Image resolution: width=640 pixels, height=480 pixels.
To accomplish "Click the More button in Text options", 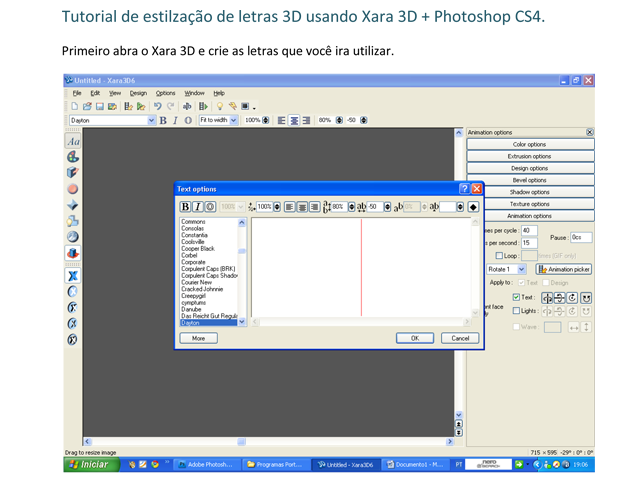I will (198, 338).
